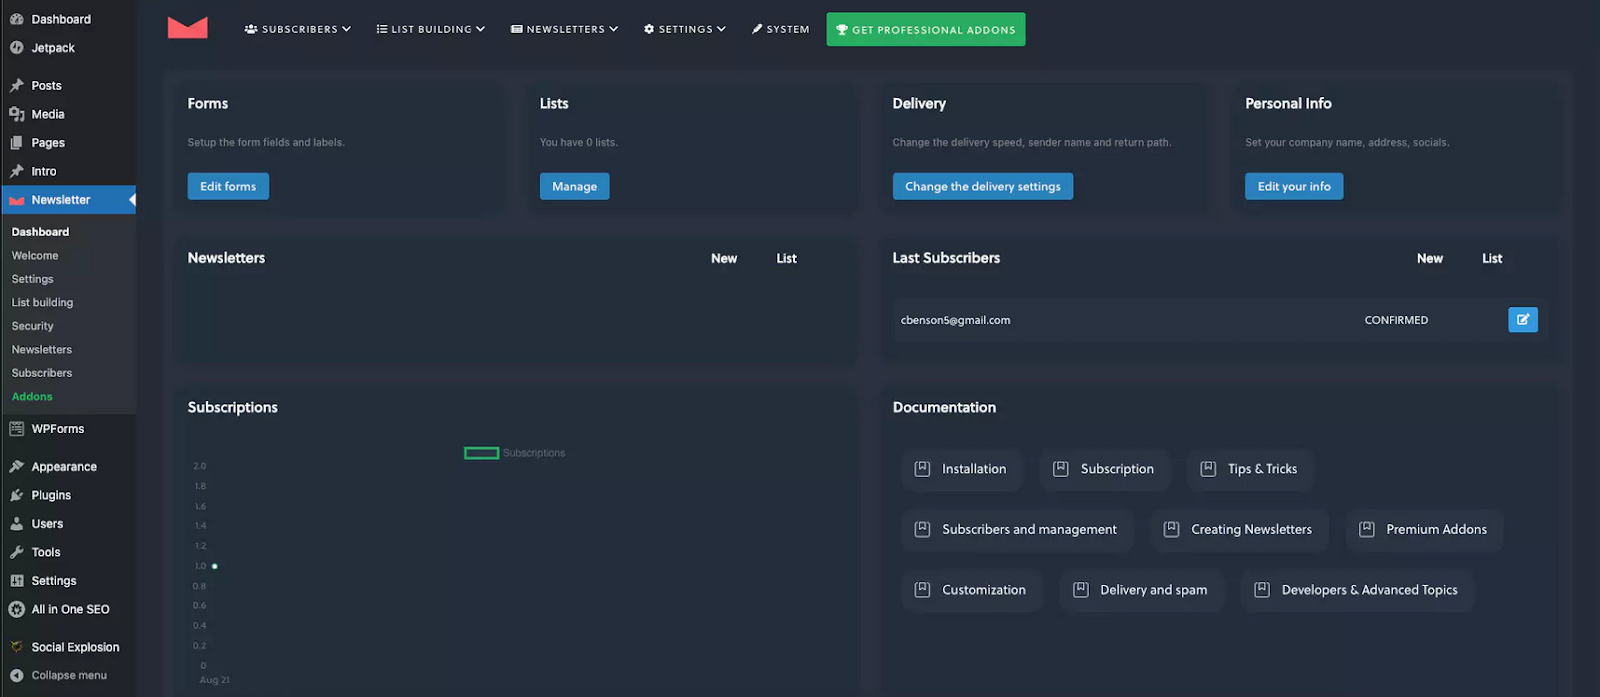Open the Plugins admin menu
The image size is (1600, 697).
pyautogui.click(x=51, y=495)
